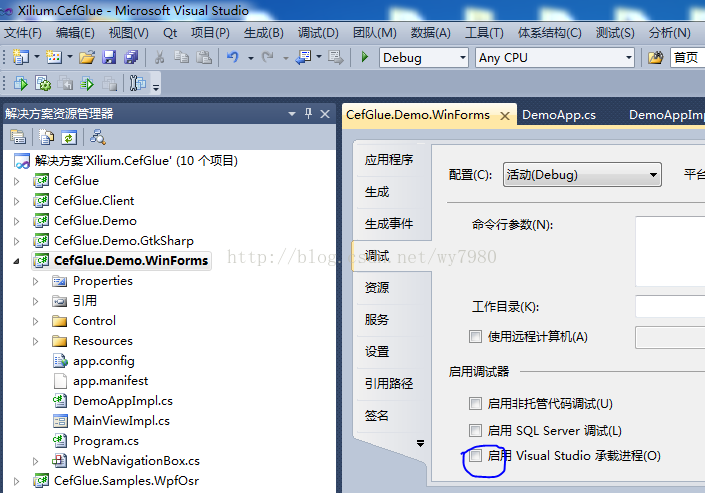Open the 工具(T) menu
The width and height of the screenshot is (705, 493).
click(x=484, y=33)
